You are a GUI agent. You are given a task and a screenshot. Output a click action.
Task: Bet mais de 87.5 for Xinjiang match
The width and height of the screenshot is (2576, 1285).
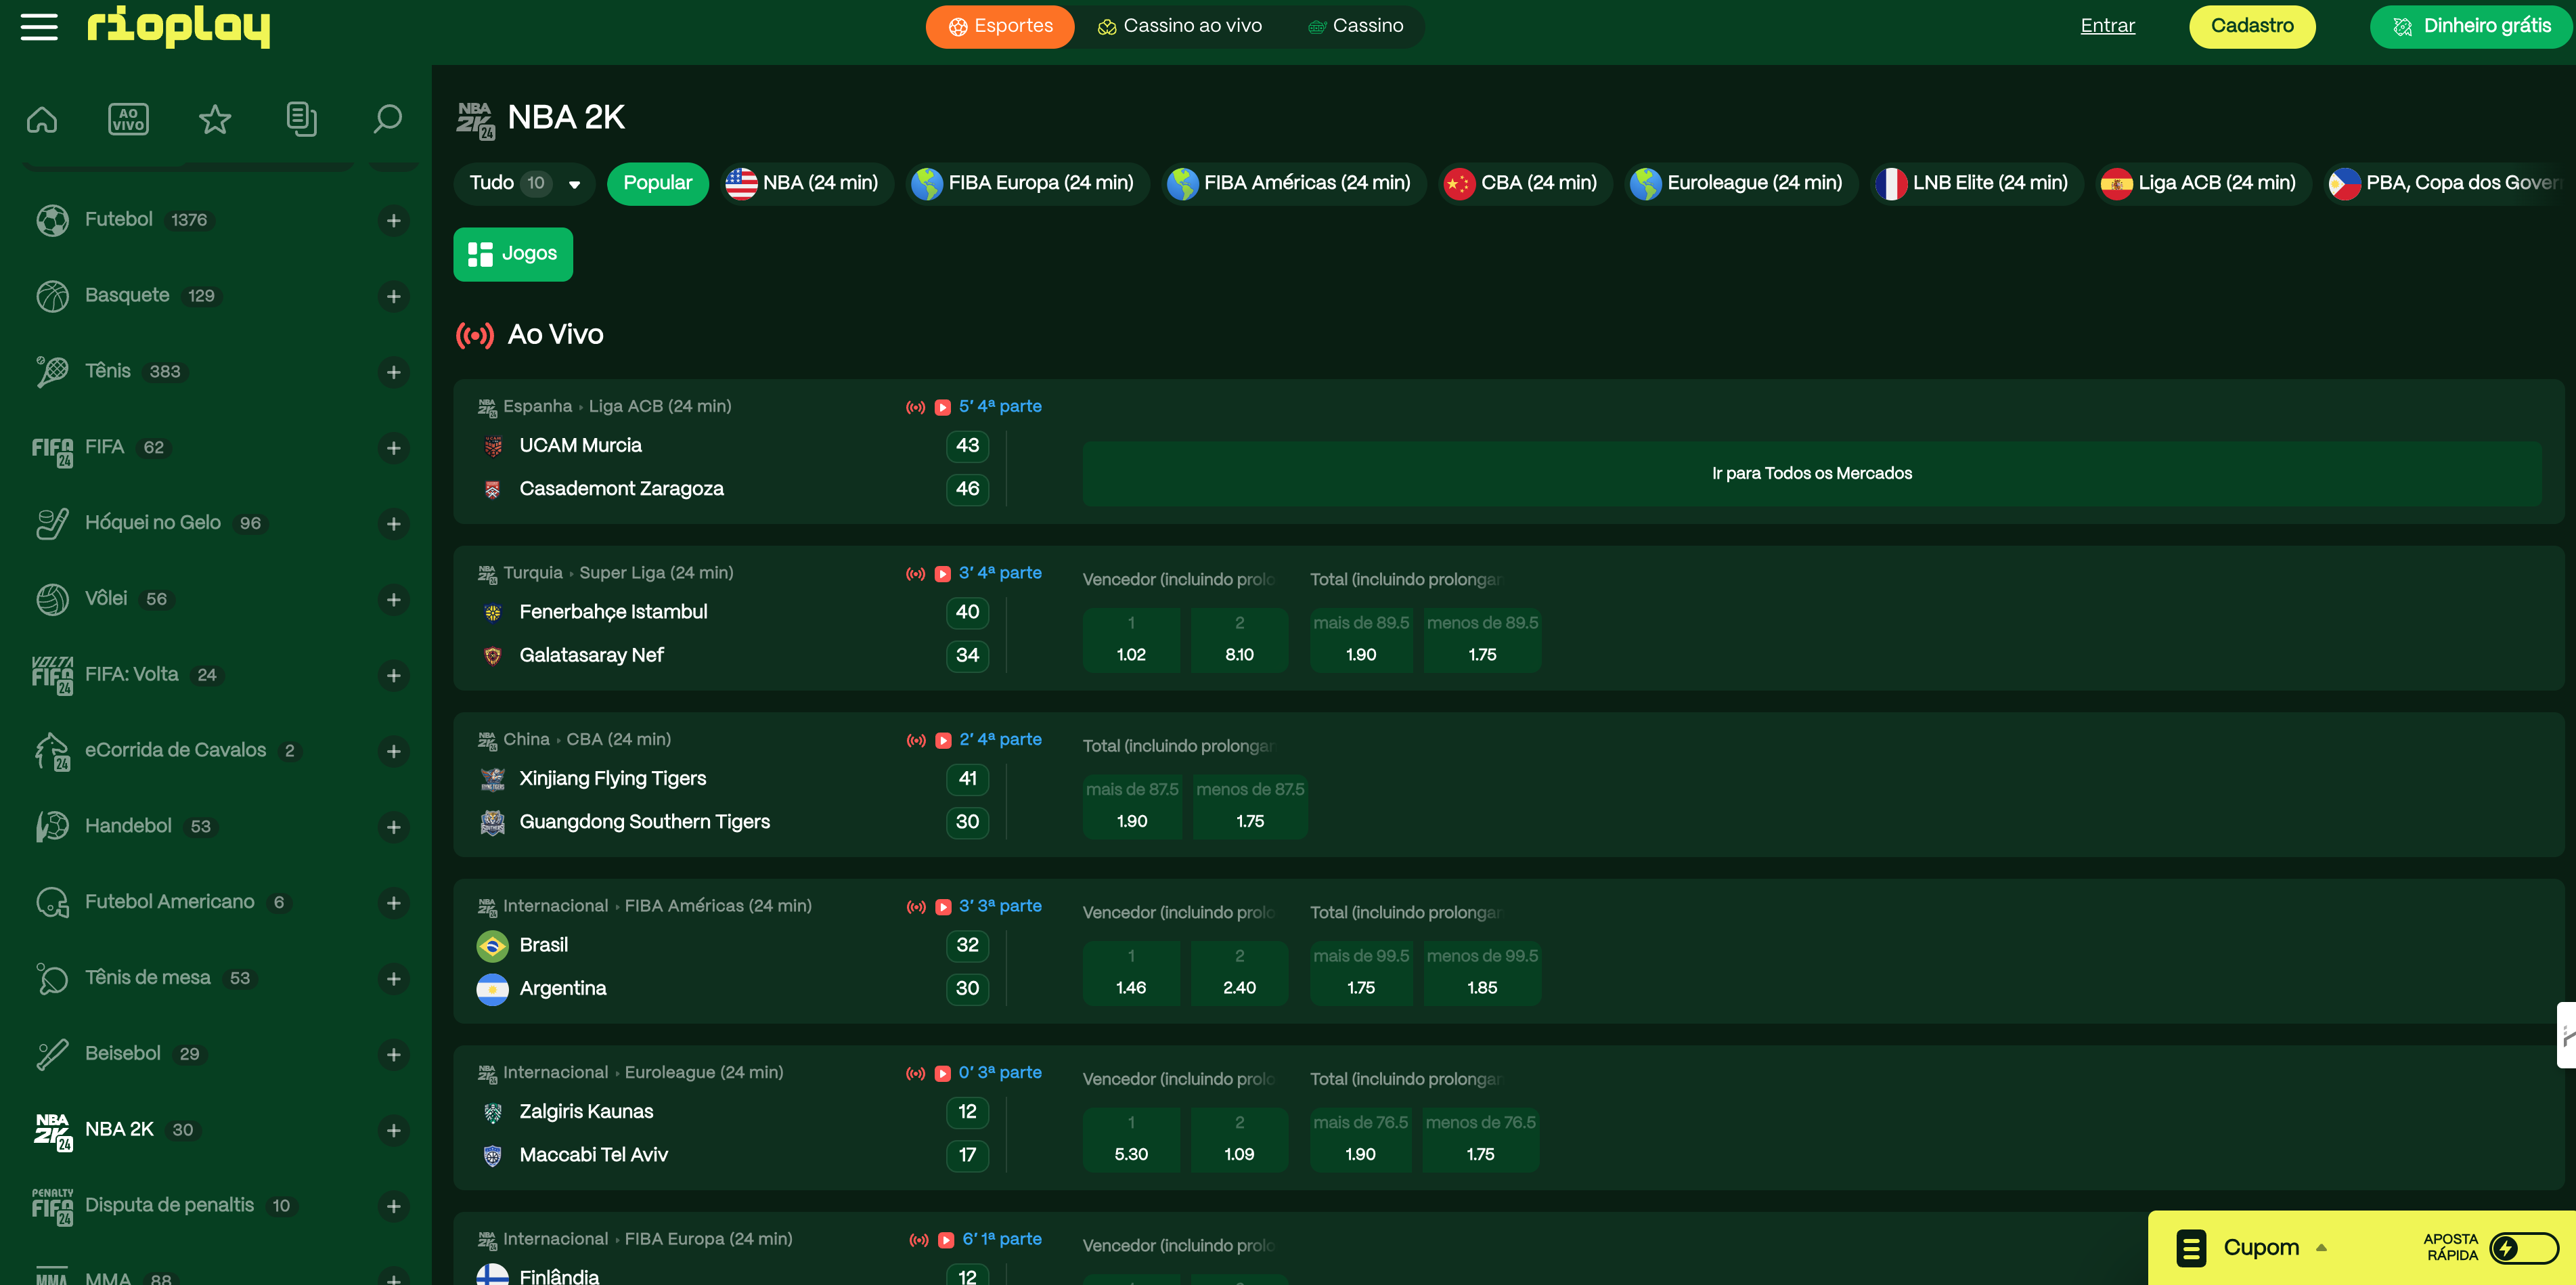[x=1132, y=806]
